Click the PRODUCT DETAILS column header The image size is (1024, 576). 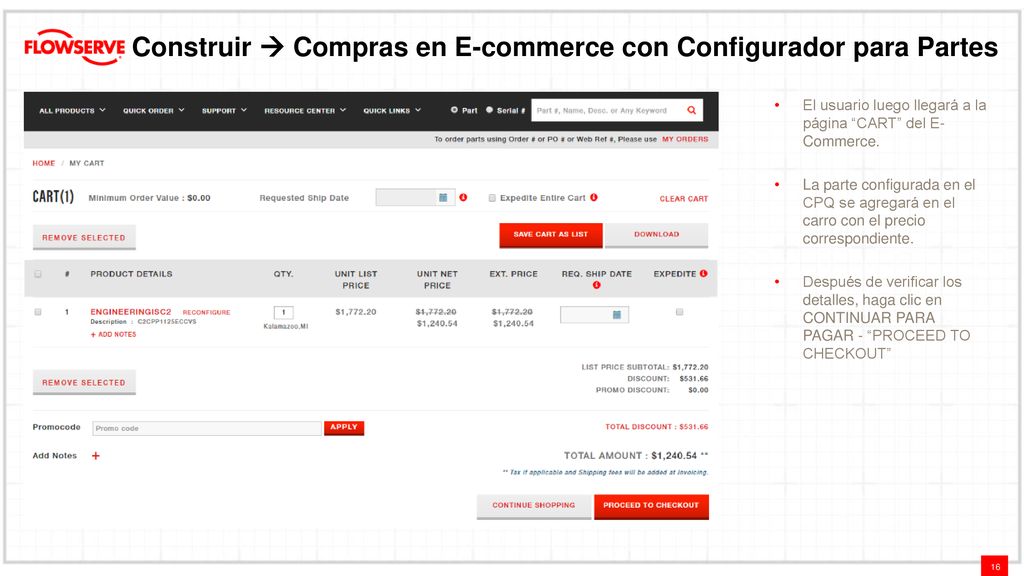(x=131, y=274)
